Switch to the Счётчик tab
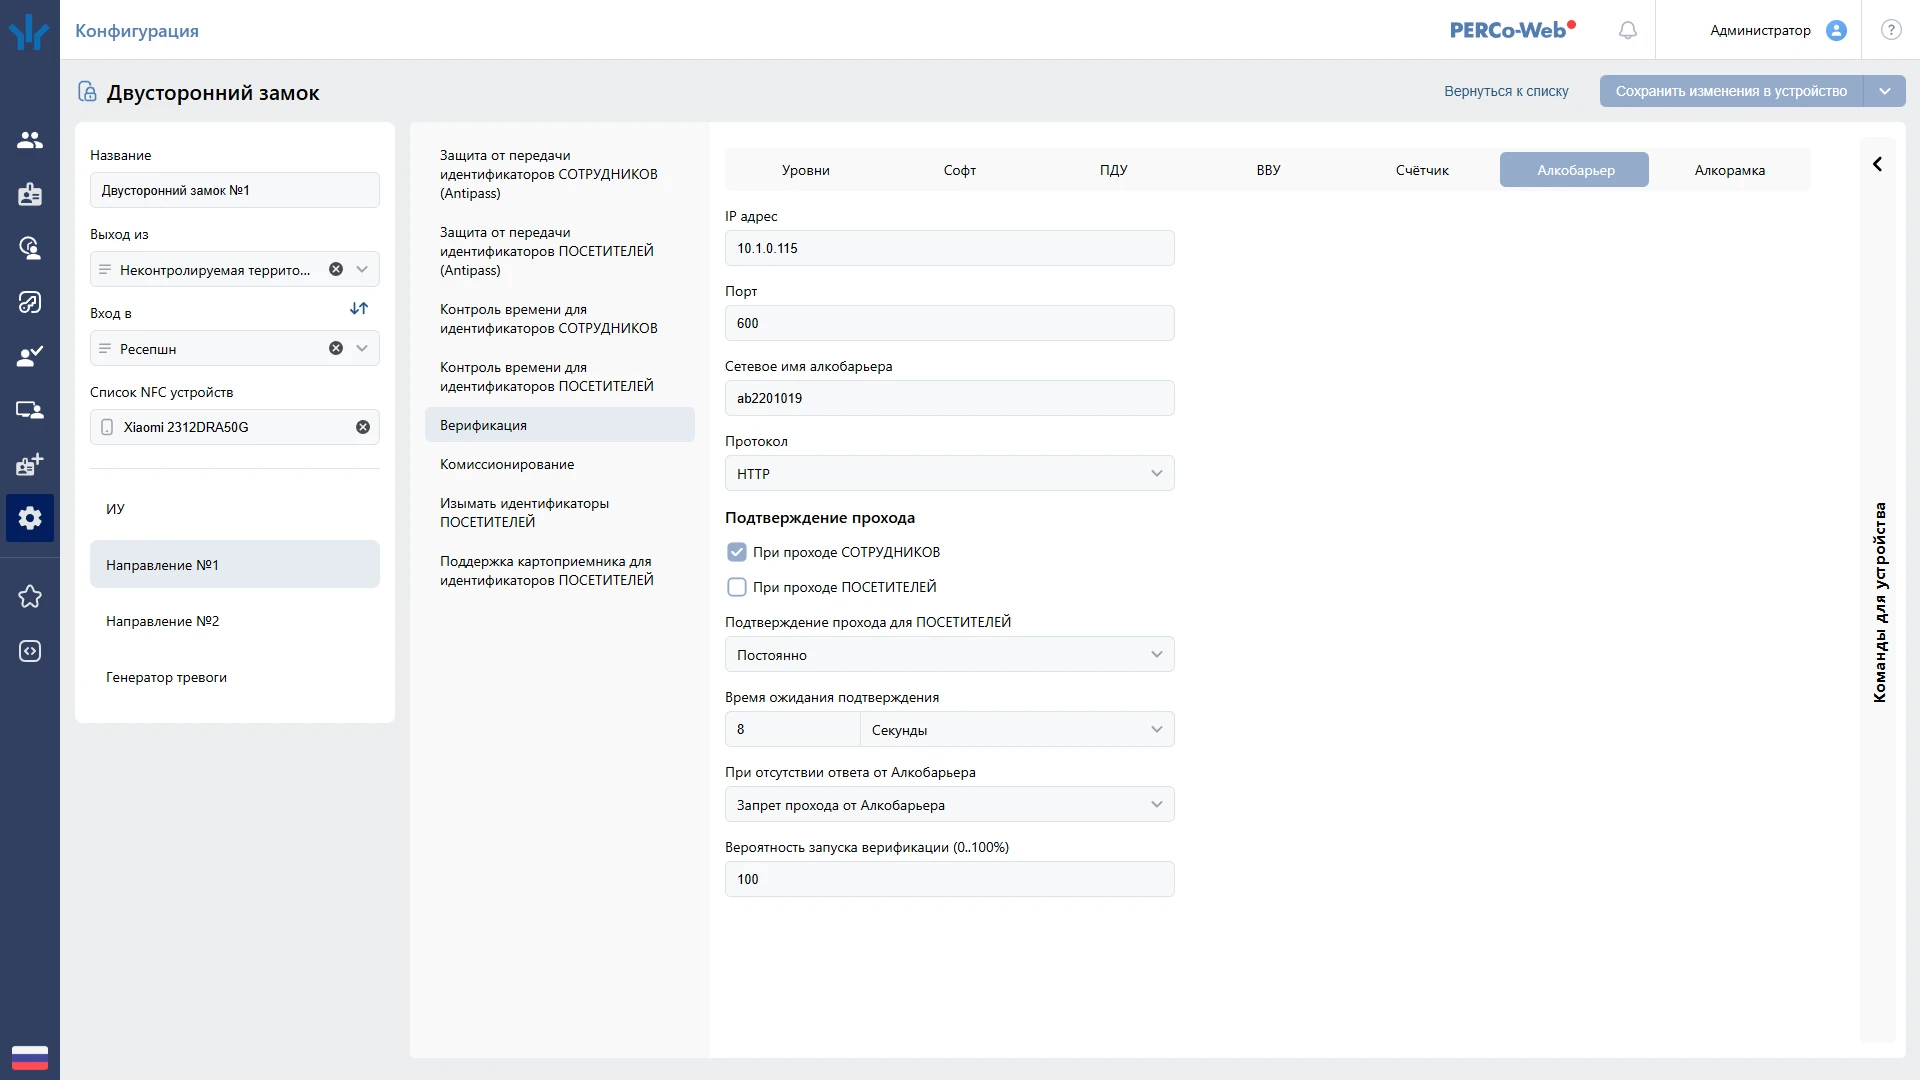 (1422, 170)
